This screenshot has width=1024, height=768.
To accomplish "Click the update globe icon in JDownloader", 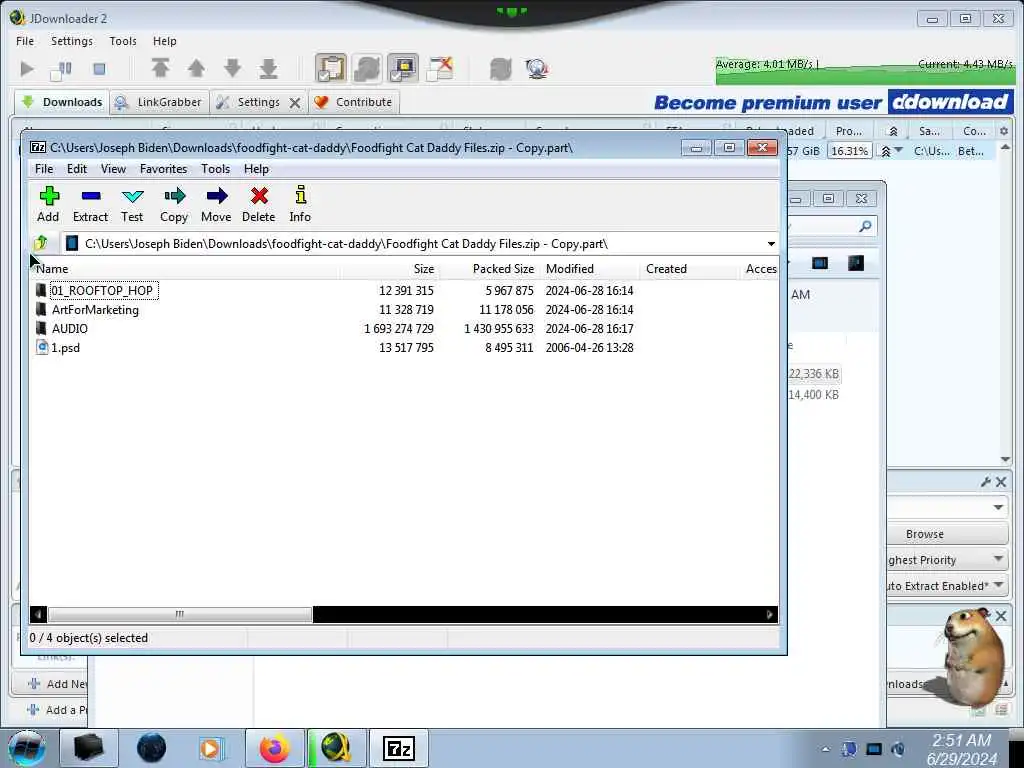I will coord(537,69).
